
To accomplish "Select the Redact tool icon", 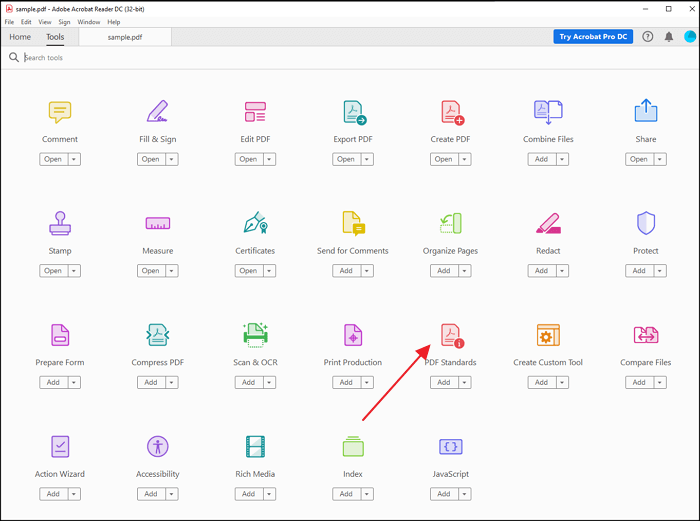I will click(x=548, y=223).
